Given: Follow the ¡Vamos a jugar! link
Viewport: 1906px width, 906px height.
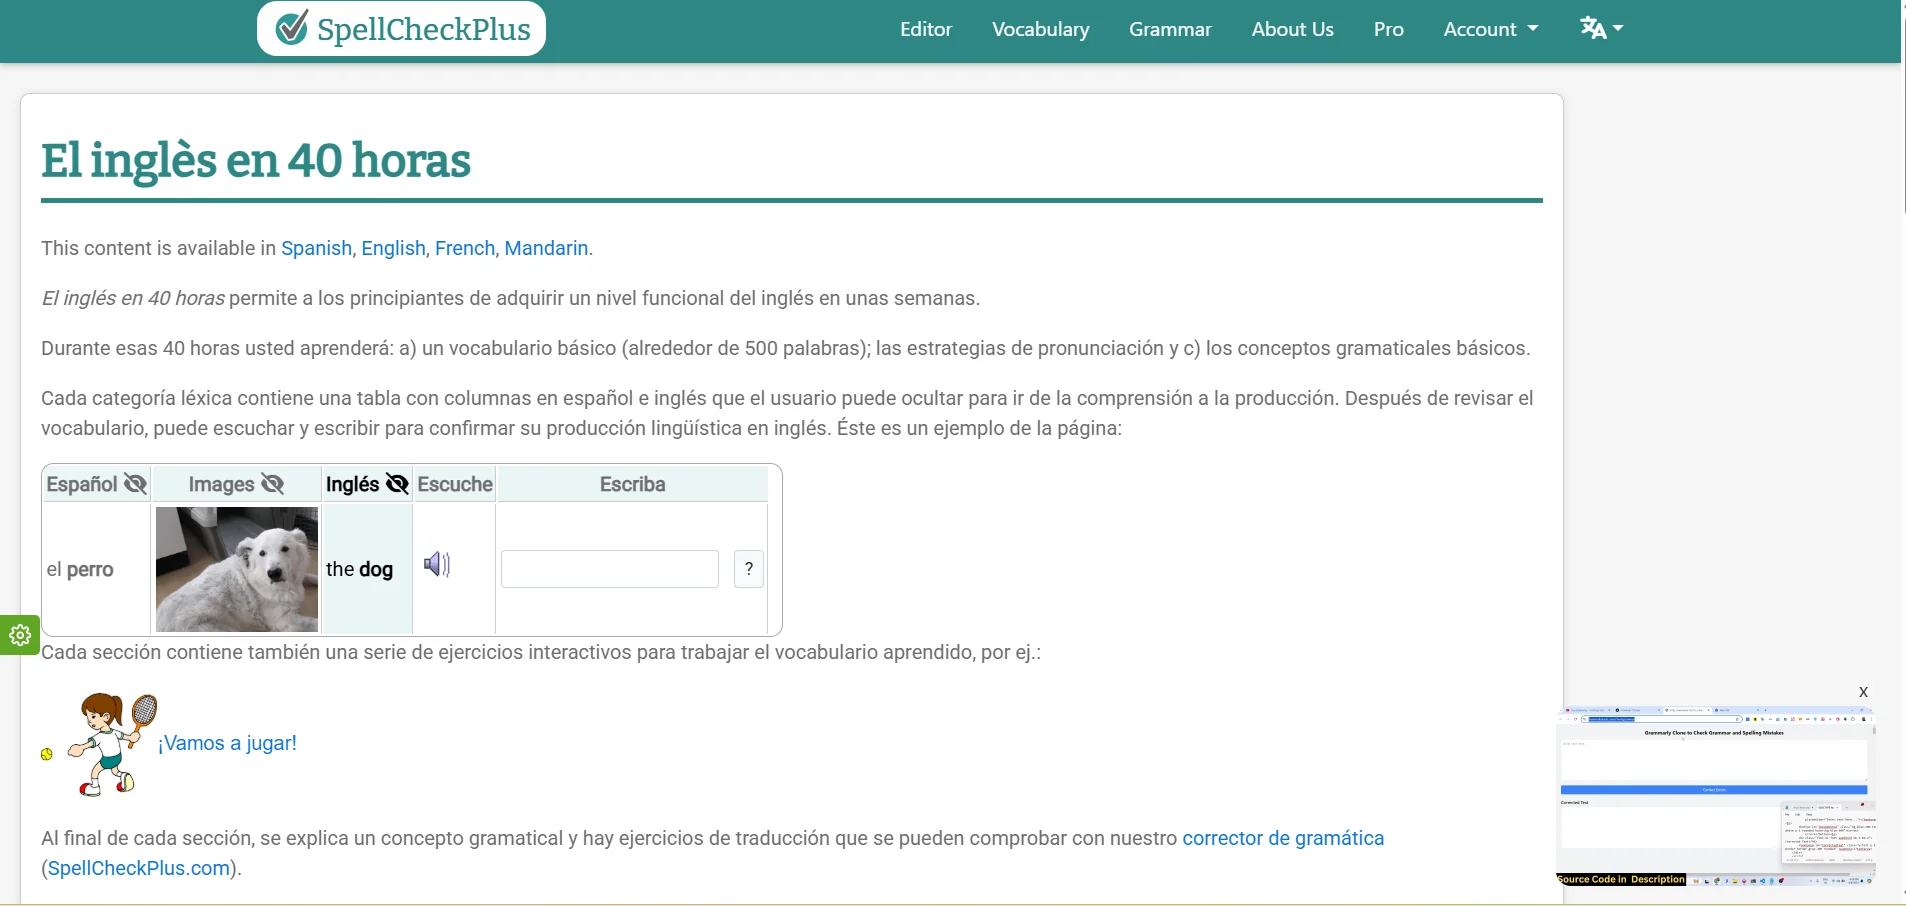Looking at the screenshot, I should [x=228, y=743].
